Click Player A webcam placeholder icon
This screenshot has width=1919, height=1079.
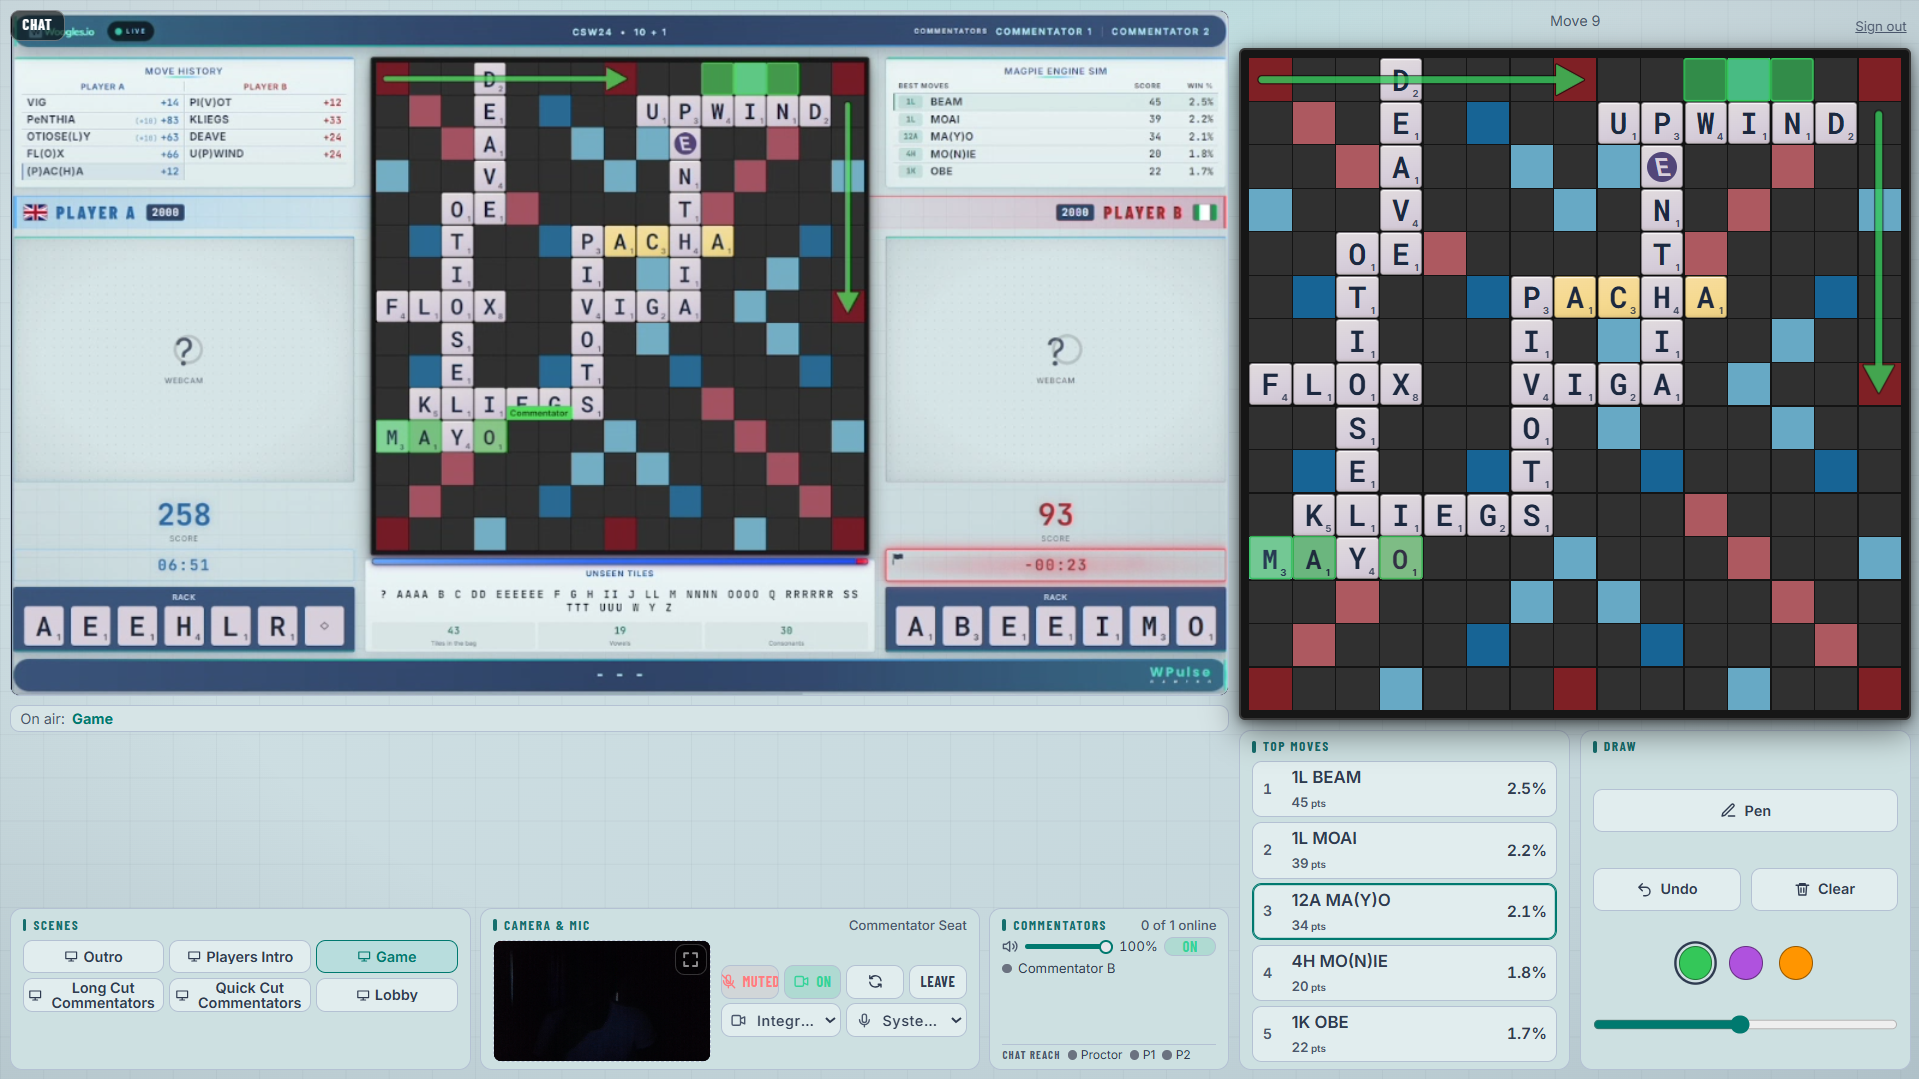[x=185, y=350]
